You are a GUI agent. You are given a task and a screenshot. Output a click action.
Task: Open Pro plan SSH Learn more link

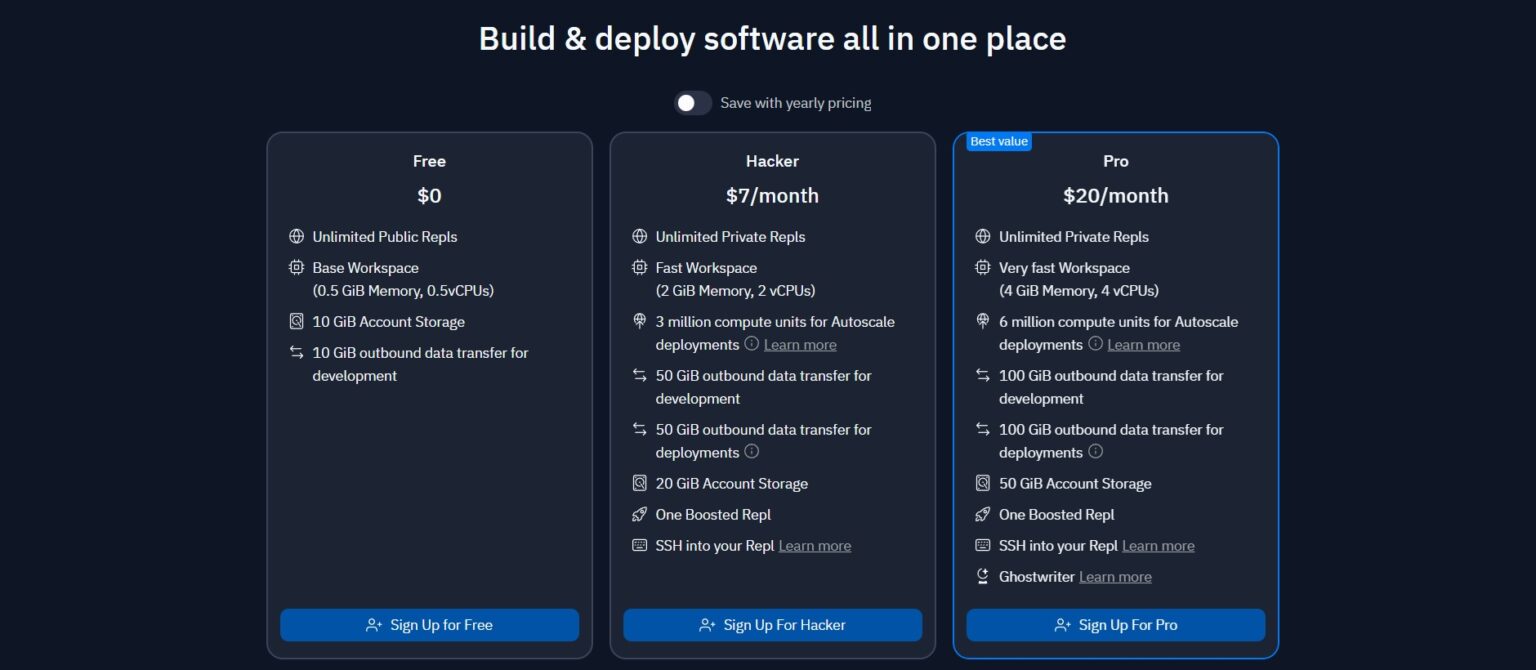(x=1158, y=546)
